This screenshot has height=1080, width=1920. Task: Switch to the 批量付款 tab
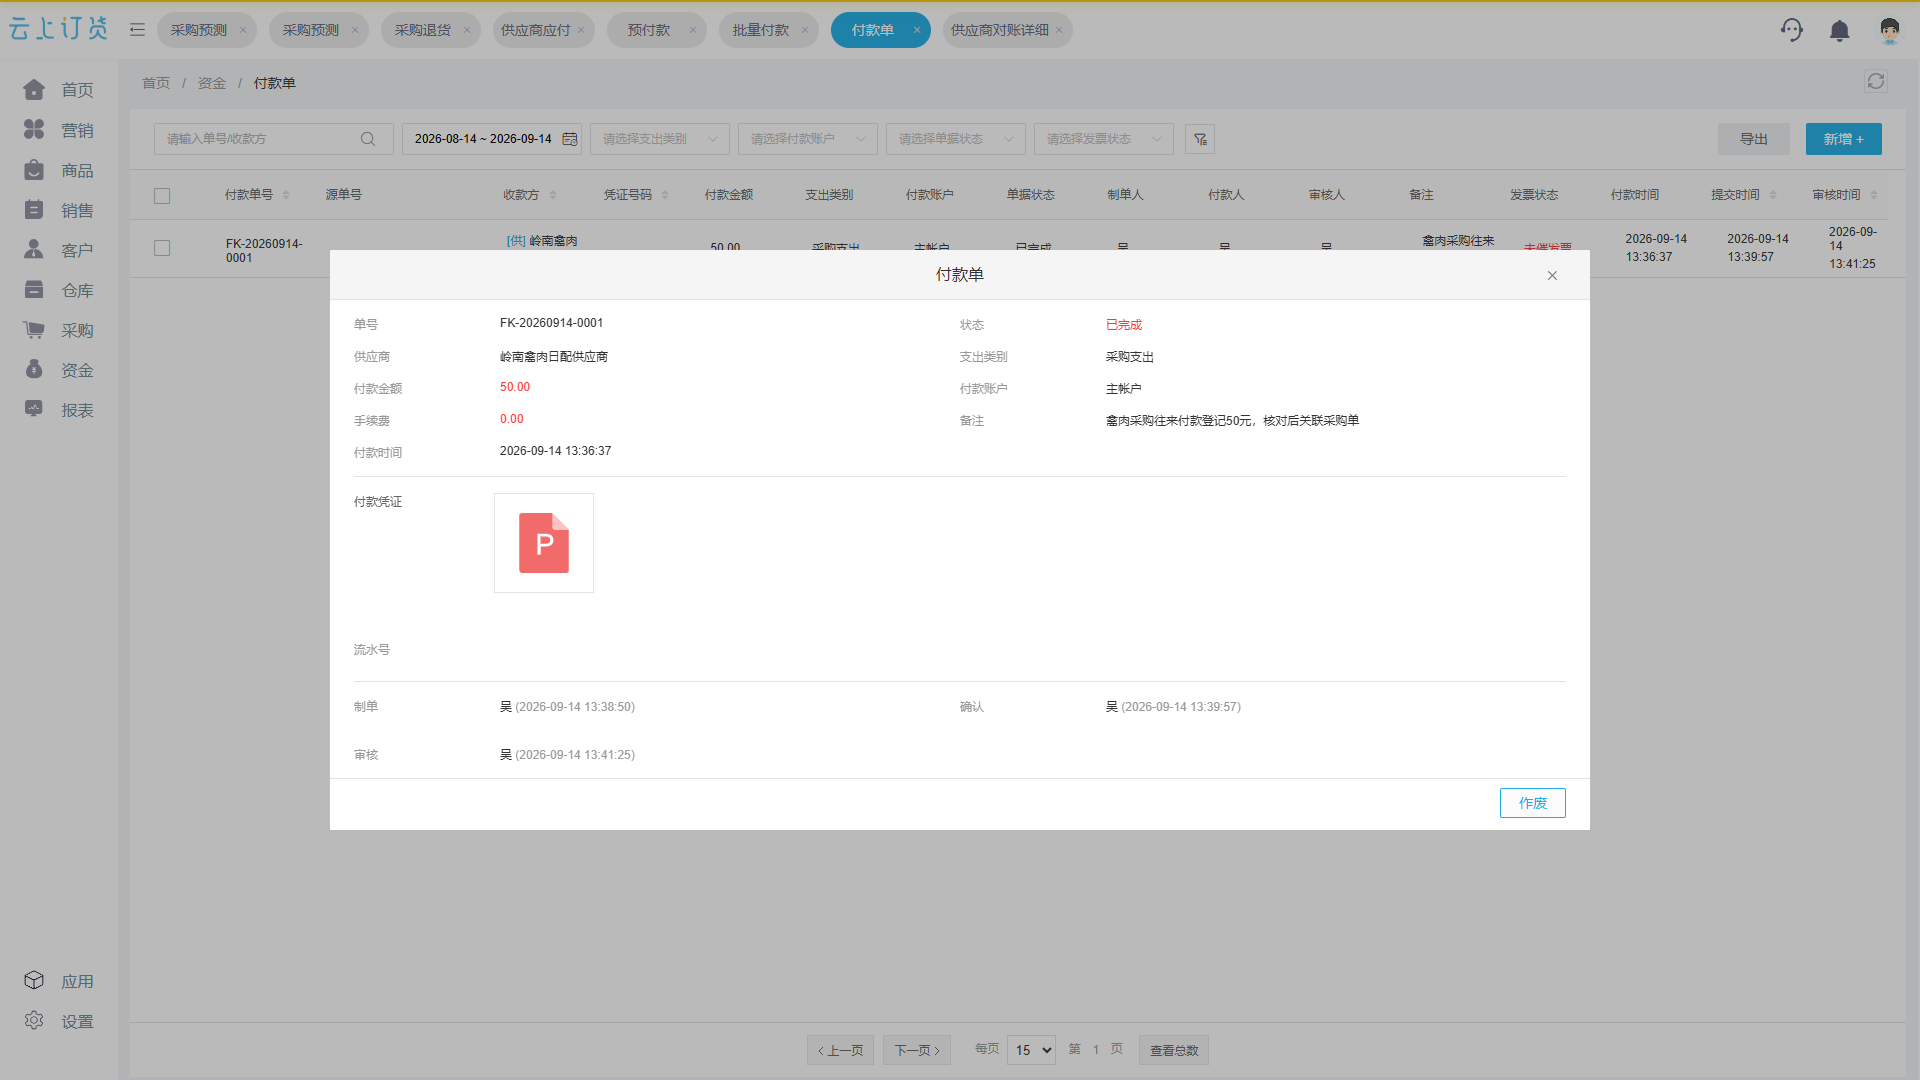[x=768, y=30]
